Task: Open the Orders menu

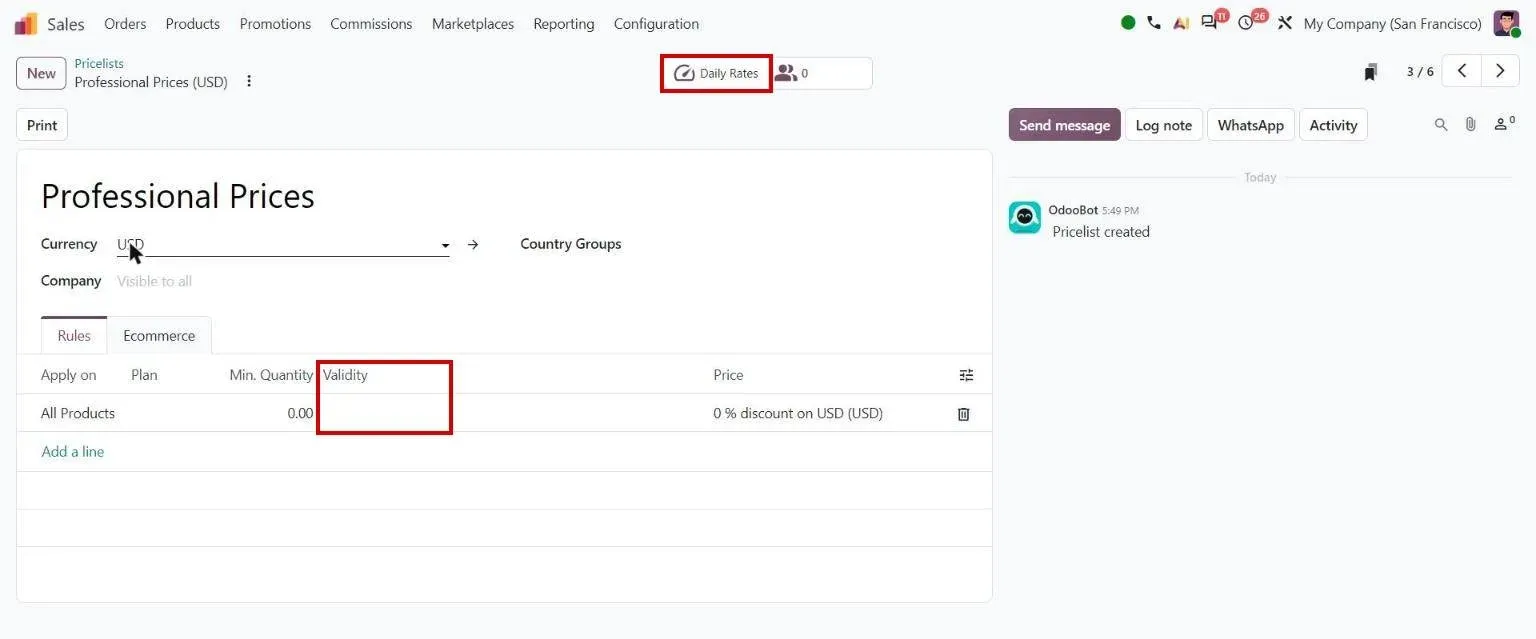Action: pyautogui.click(x=125, y=23)
